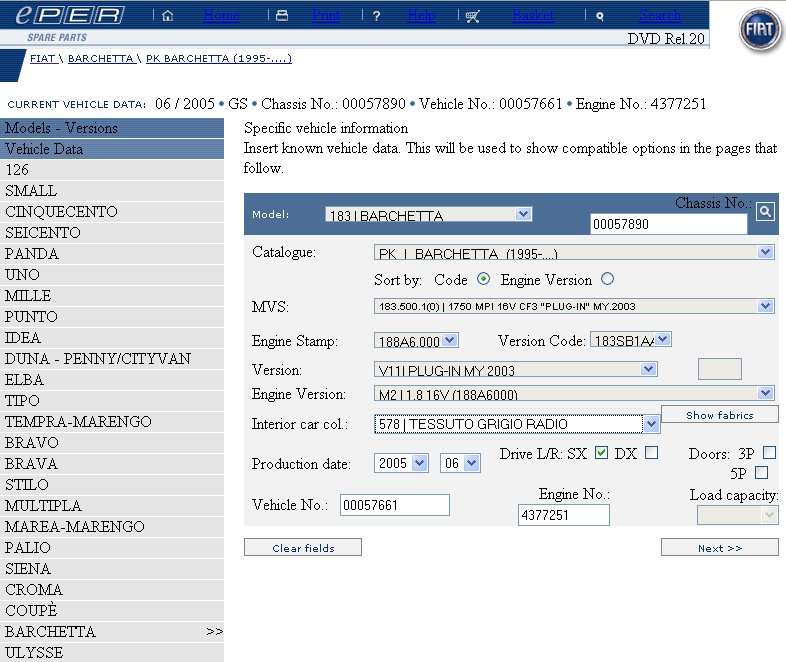Select Vehicle Data menu header
This screenshot has height=662, width=786.
[112, 149]
